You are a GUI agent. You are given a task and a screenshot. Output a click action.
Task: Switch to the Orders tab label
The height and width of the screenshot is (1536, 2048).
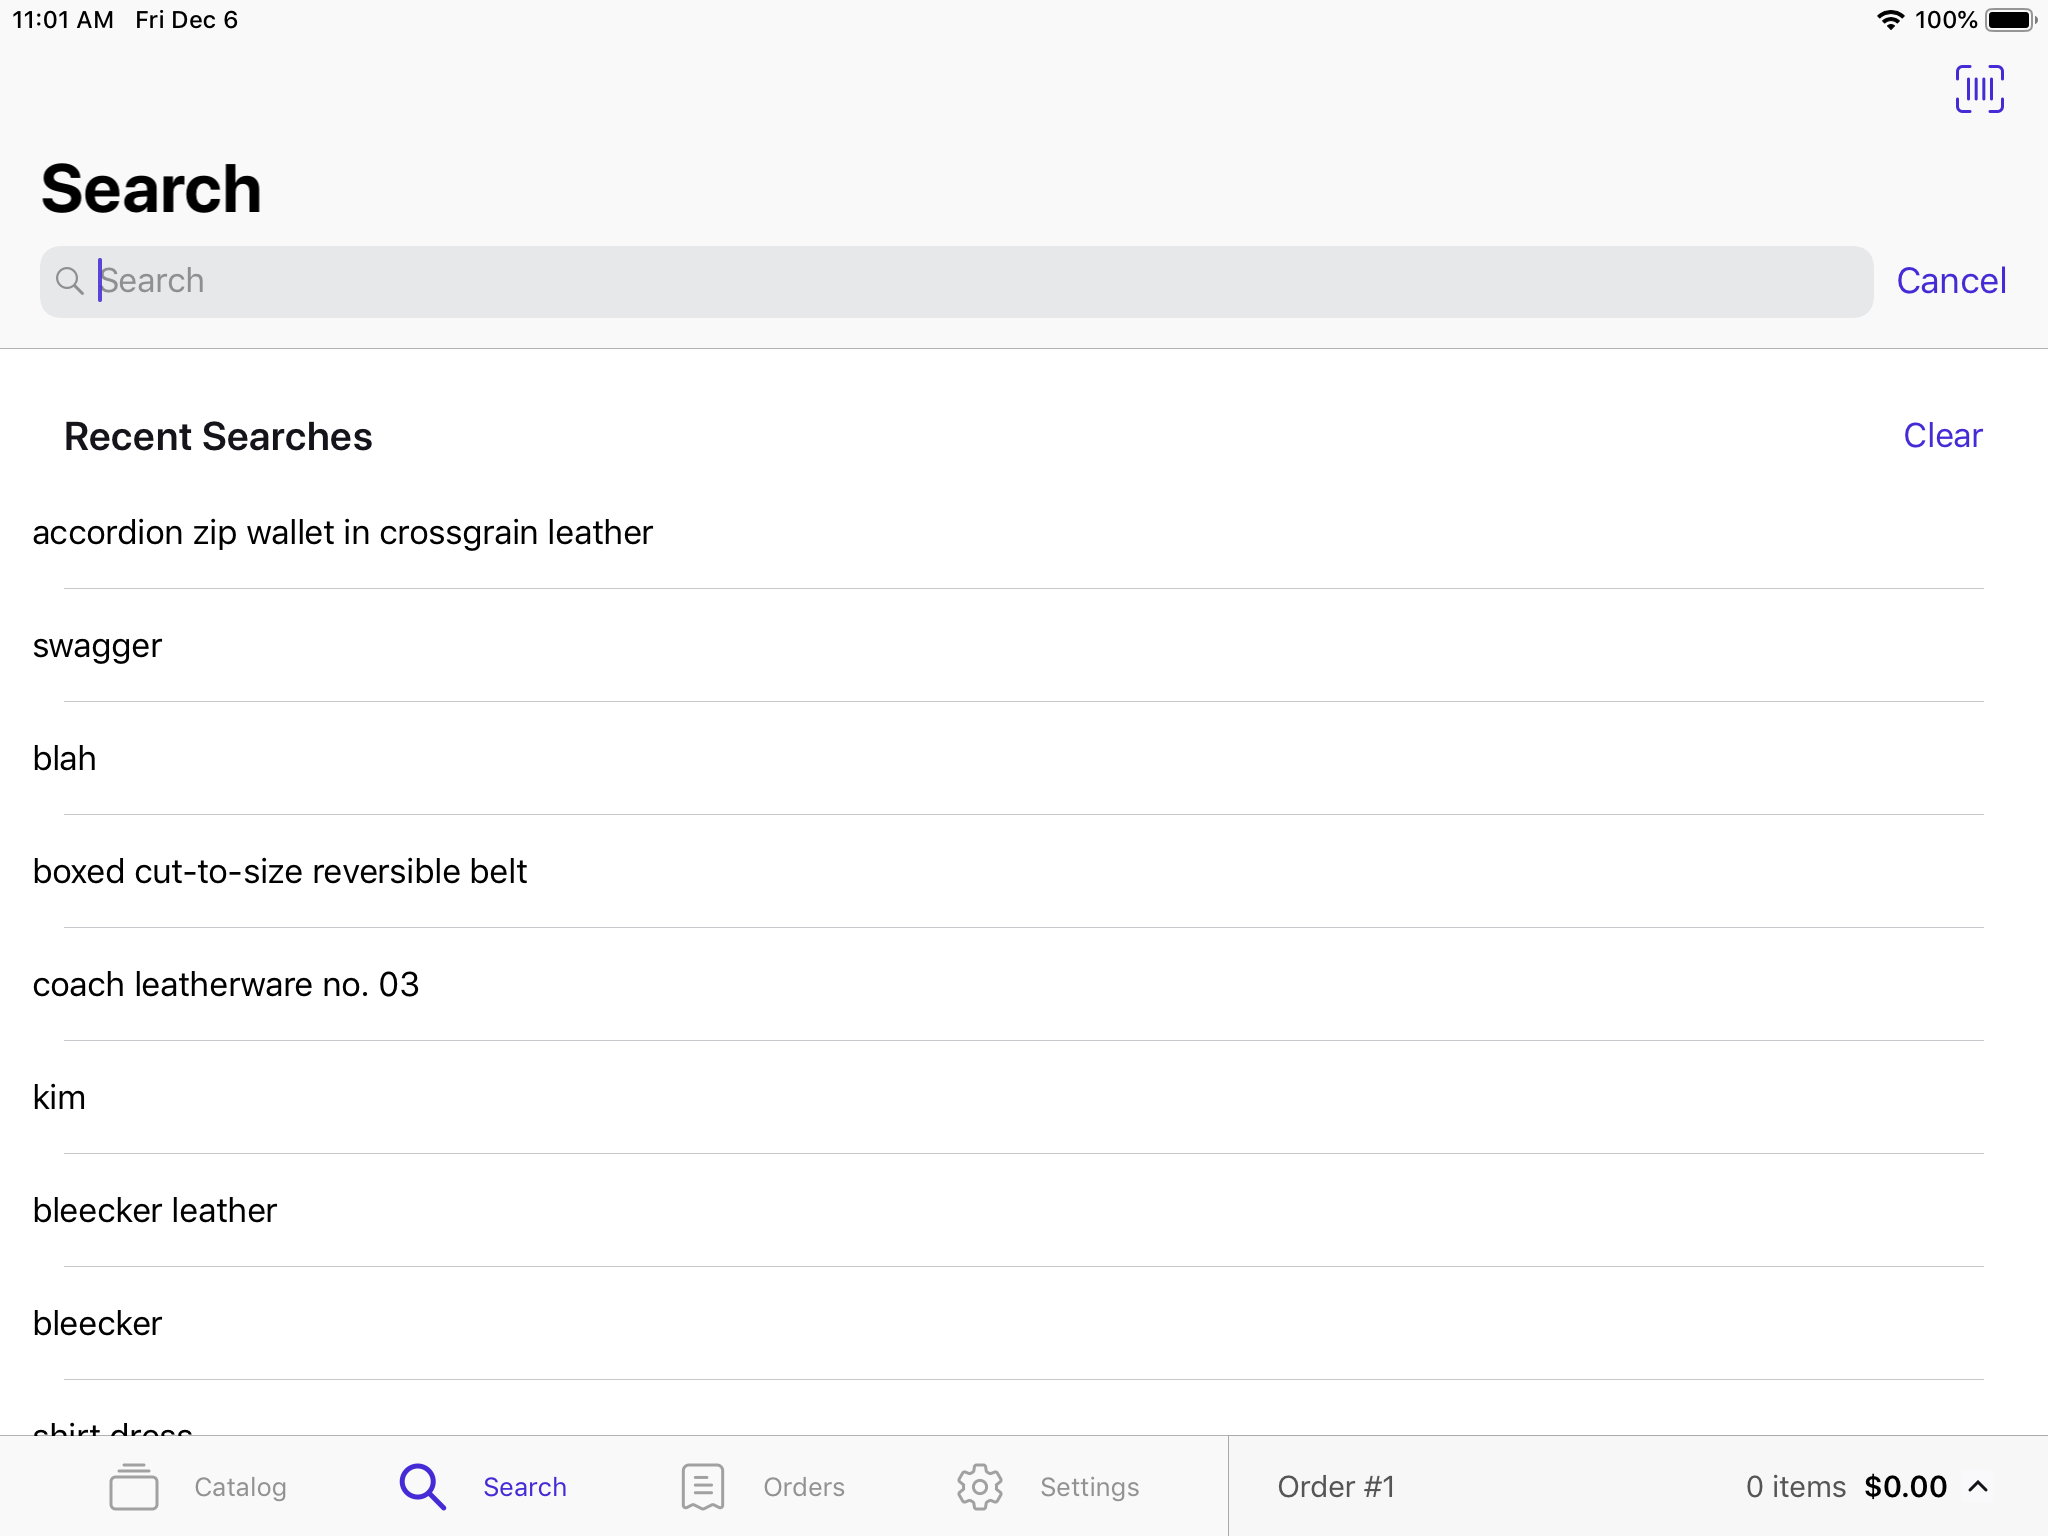click(804, 1487)
